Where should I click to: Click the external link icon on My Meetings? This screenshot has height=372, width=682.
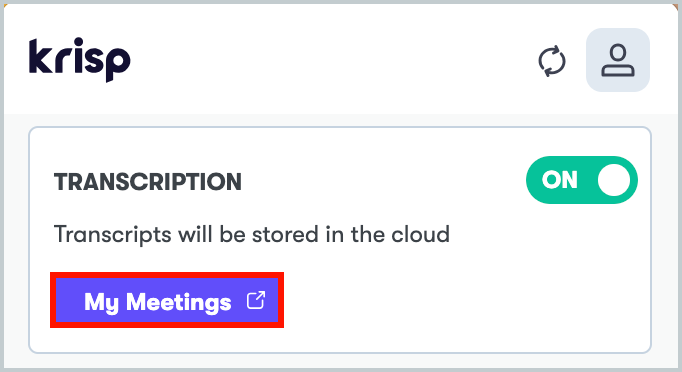(256, 300)
